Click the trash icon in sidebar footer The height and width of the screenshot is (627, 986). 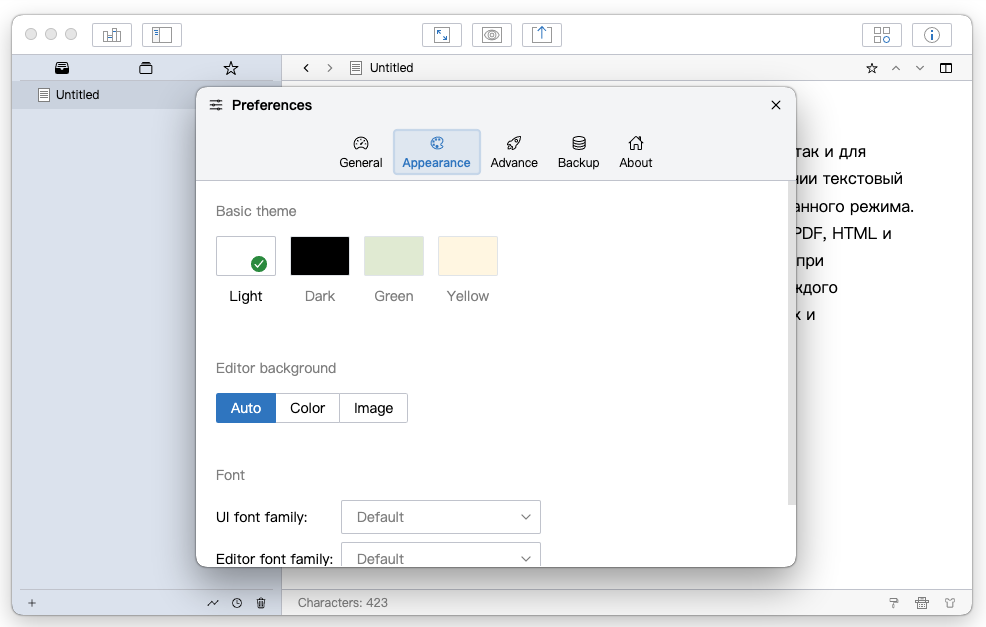point(261,603)
